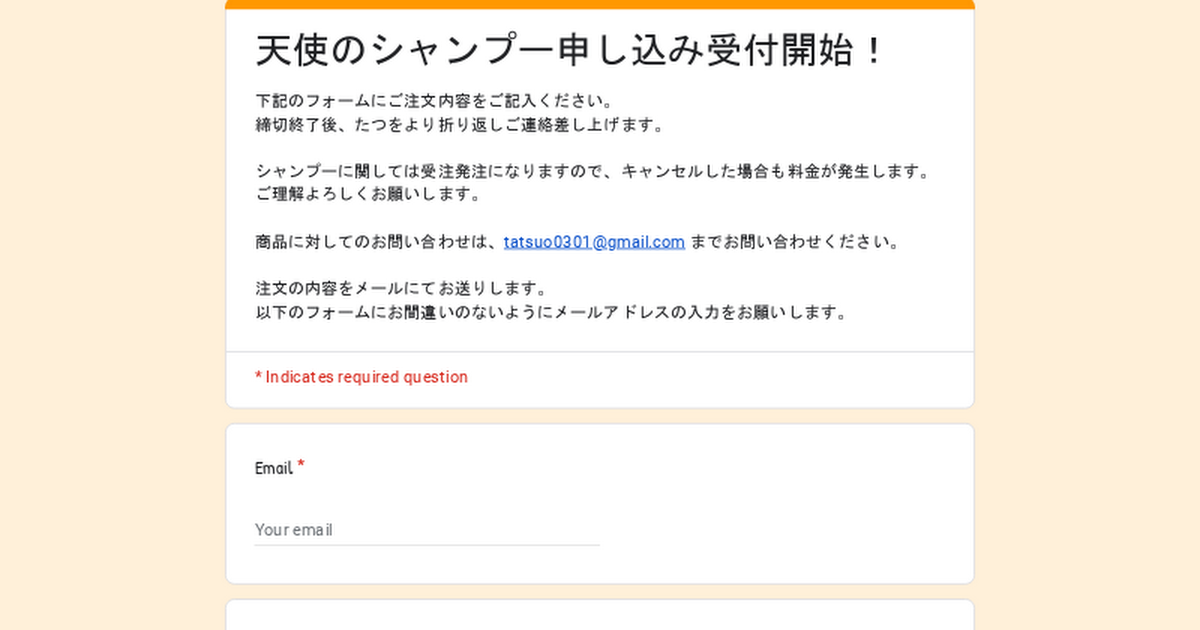The image size is (1200, 630).
Task: Click the orange banner atop the form
Action: pos(600,4)
